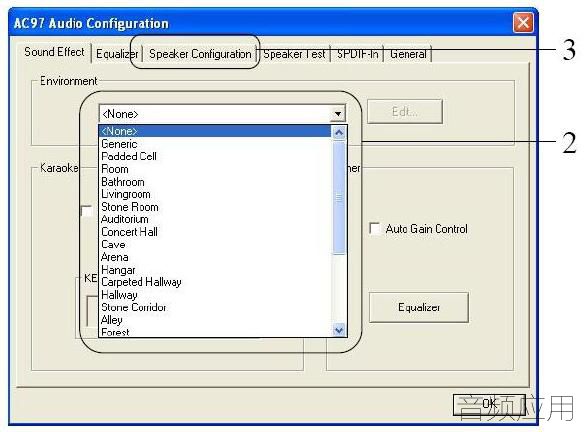Viewport: 586px width, 432px height.
Task: Select Arena from the list
Action: [215, 257]
